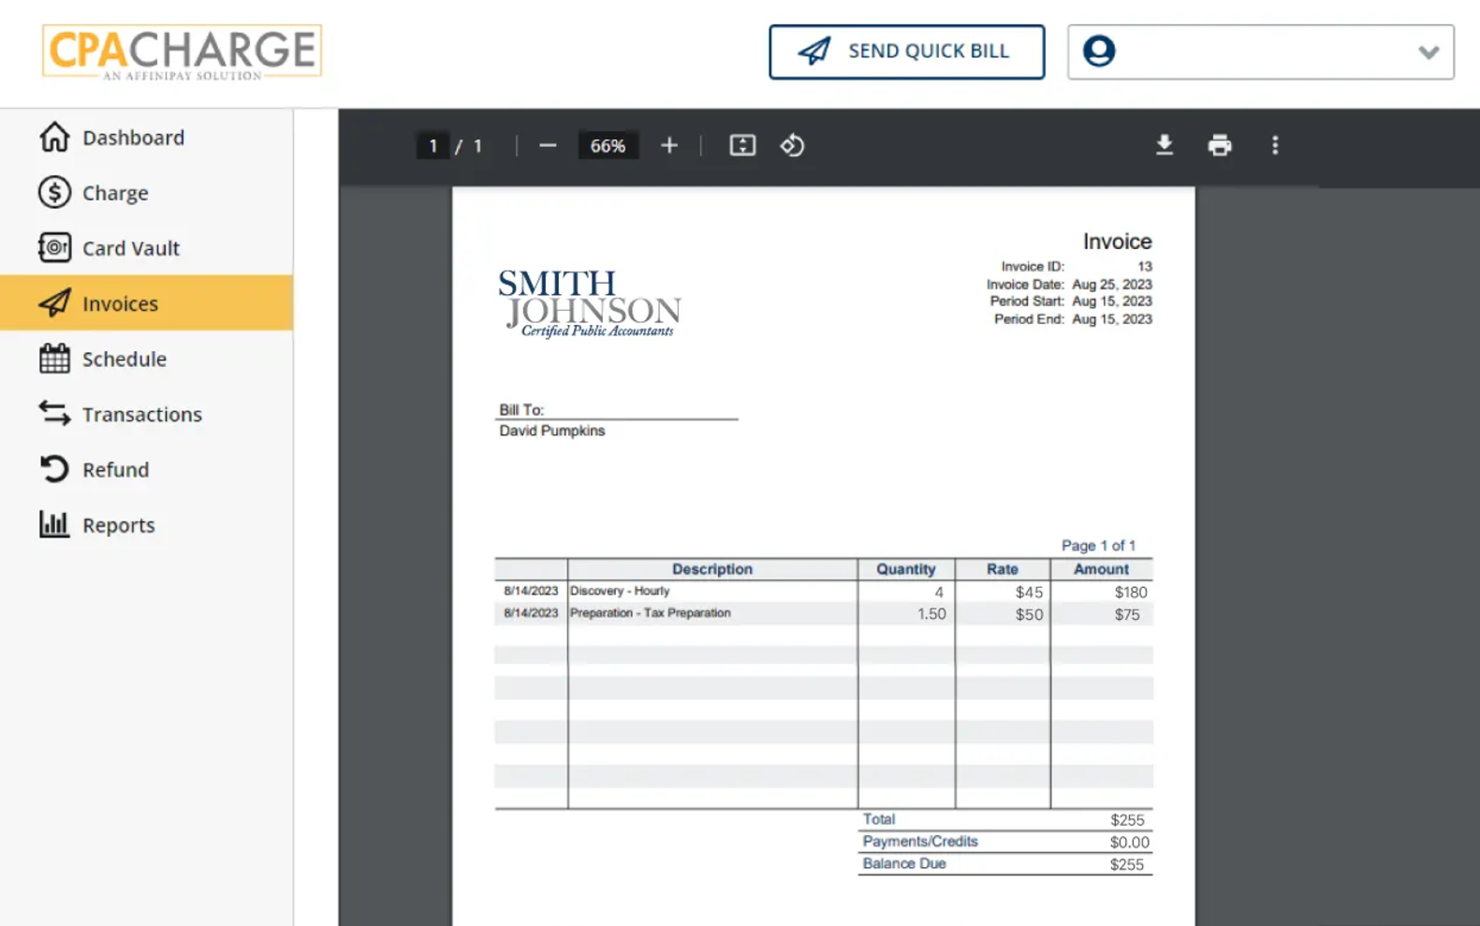Click the user account icon
1480x926 pixels.
1099,51
